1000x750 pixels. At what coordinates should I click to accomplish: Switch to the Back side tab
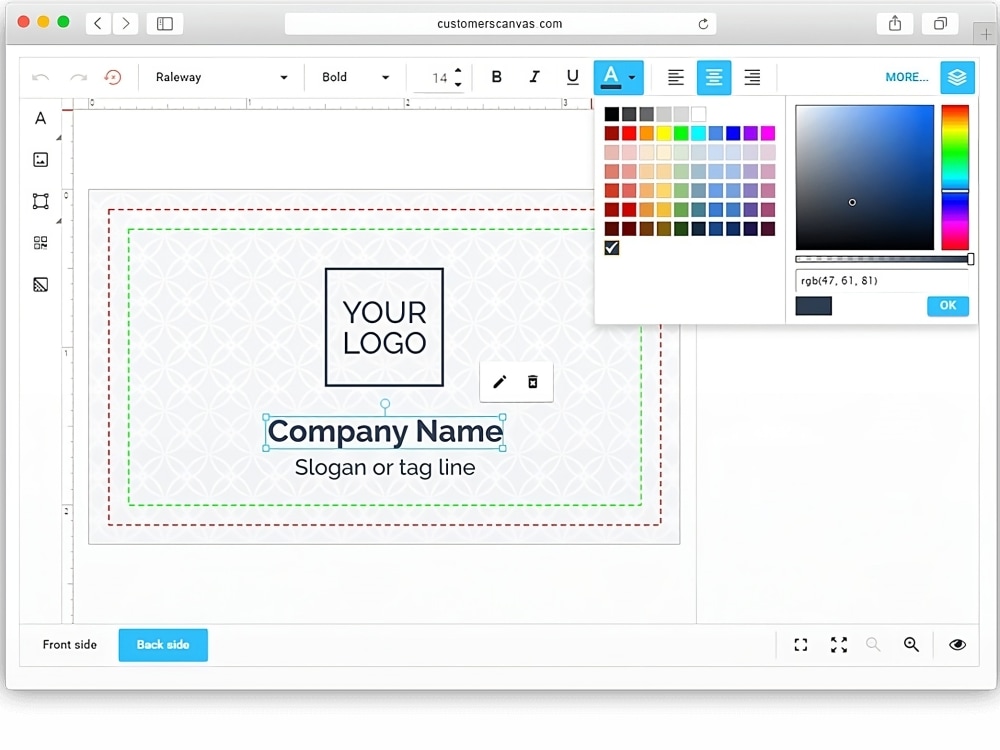click(x=163, y=645)
